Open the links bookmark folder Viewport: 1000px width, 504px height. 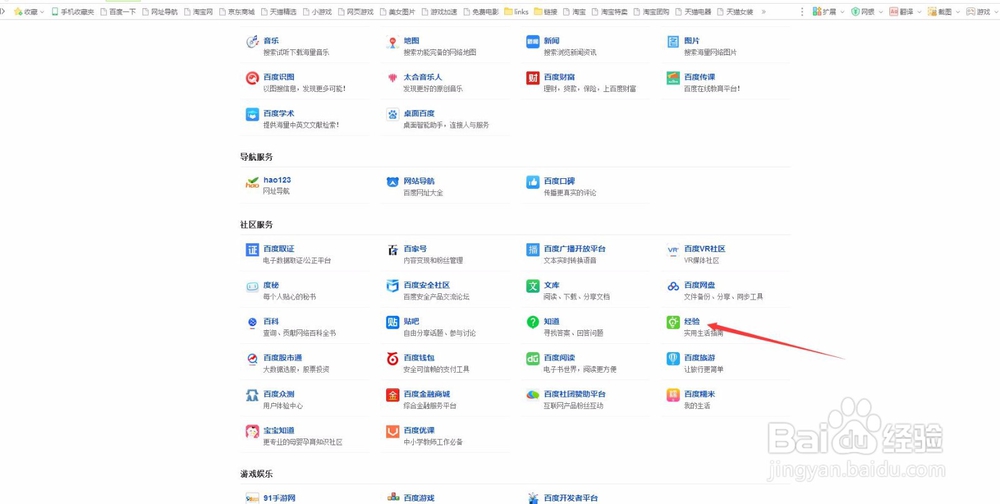tap(516, 11)
